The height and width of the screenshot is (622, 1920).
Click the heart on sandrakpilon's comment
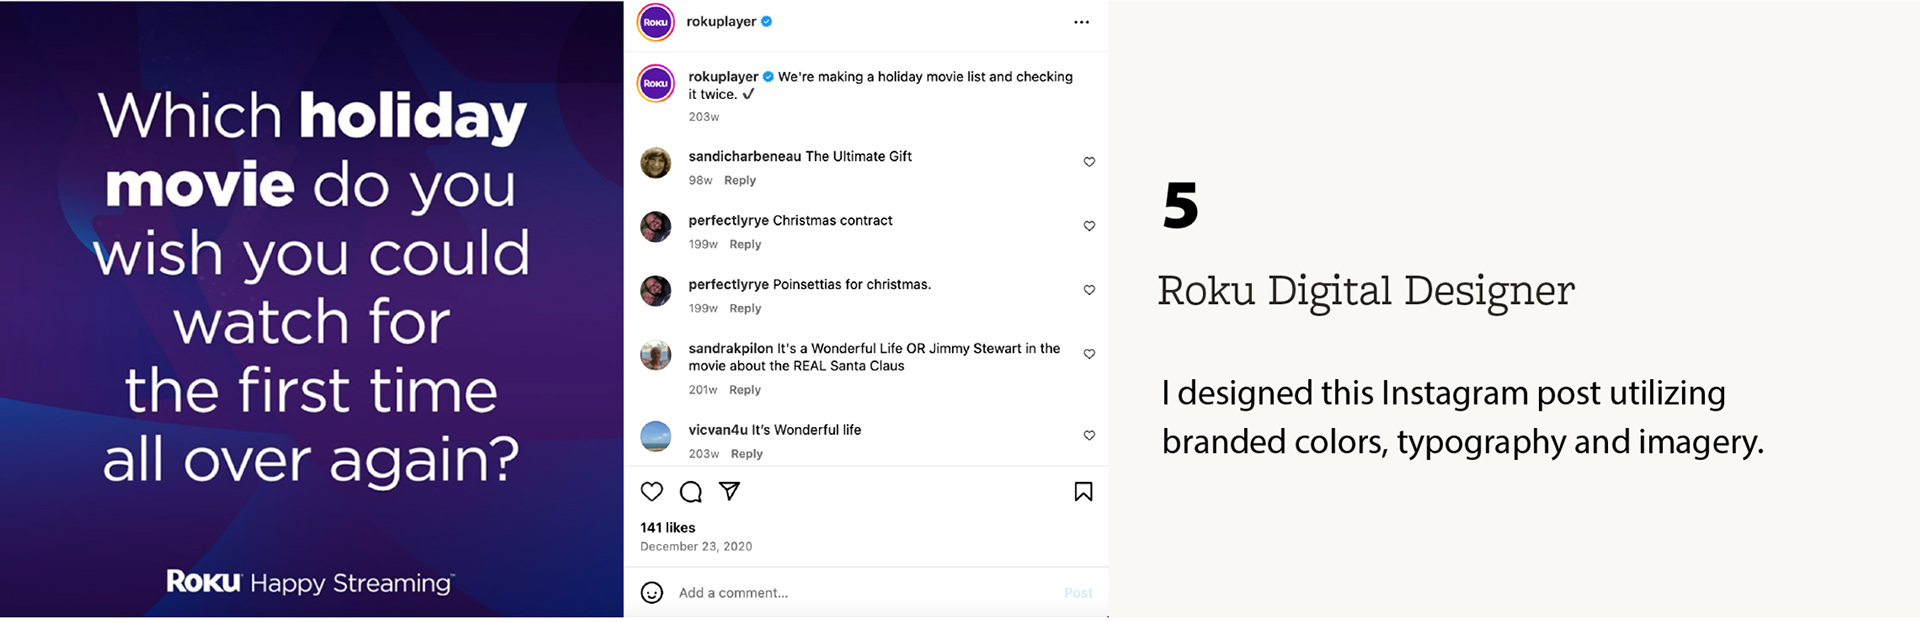tap(1089, 354)
